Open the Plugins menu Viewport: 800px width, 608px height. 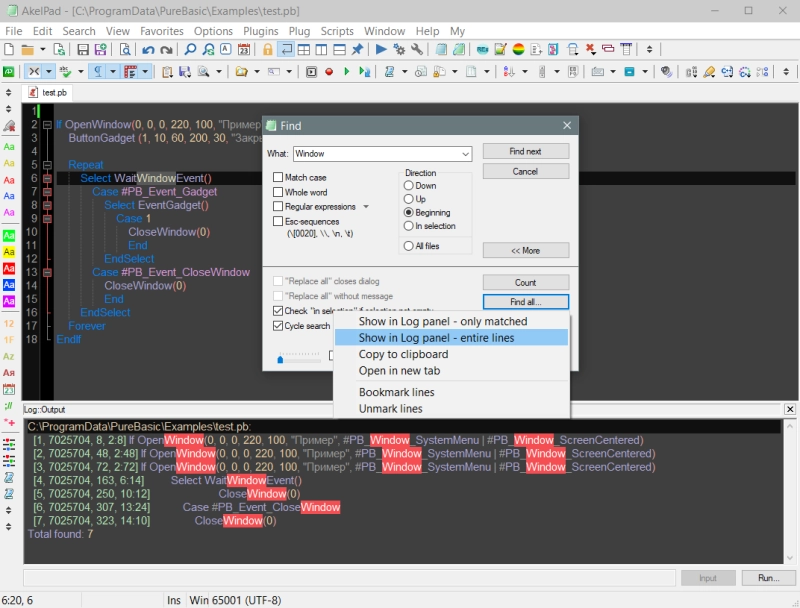(261, 31)
